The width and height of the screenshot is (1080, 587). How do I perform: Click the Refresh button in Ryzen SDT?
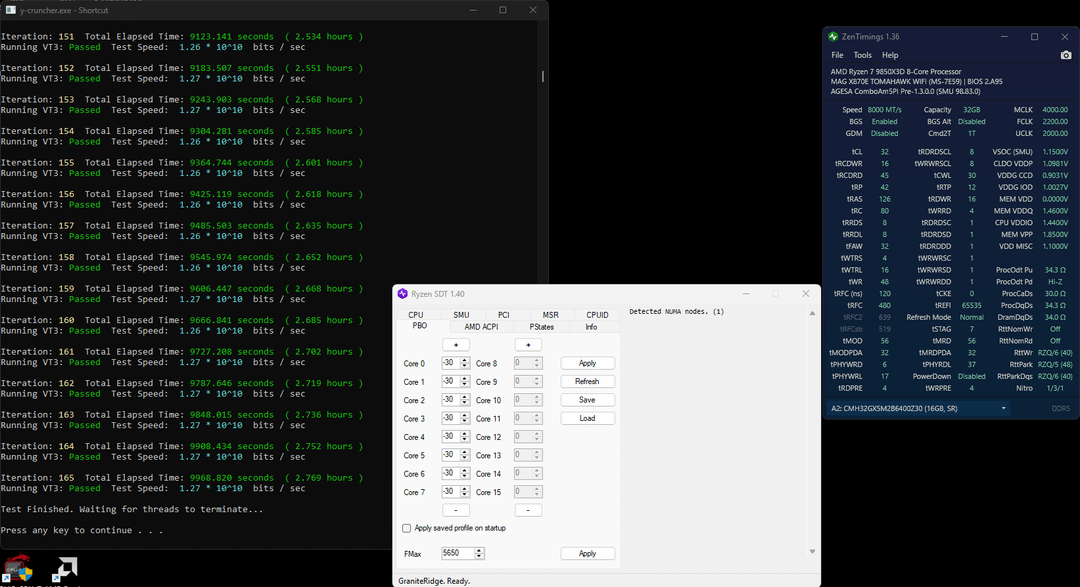[x=587, y=382]
